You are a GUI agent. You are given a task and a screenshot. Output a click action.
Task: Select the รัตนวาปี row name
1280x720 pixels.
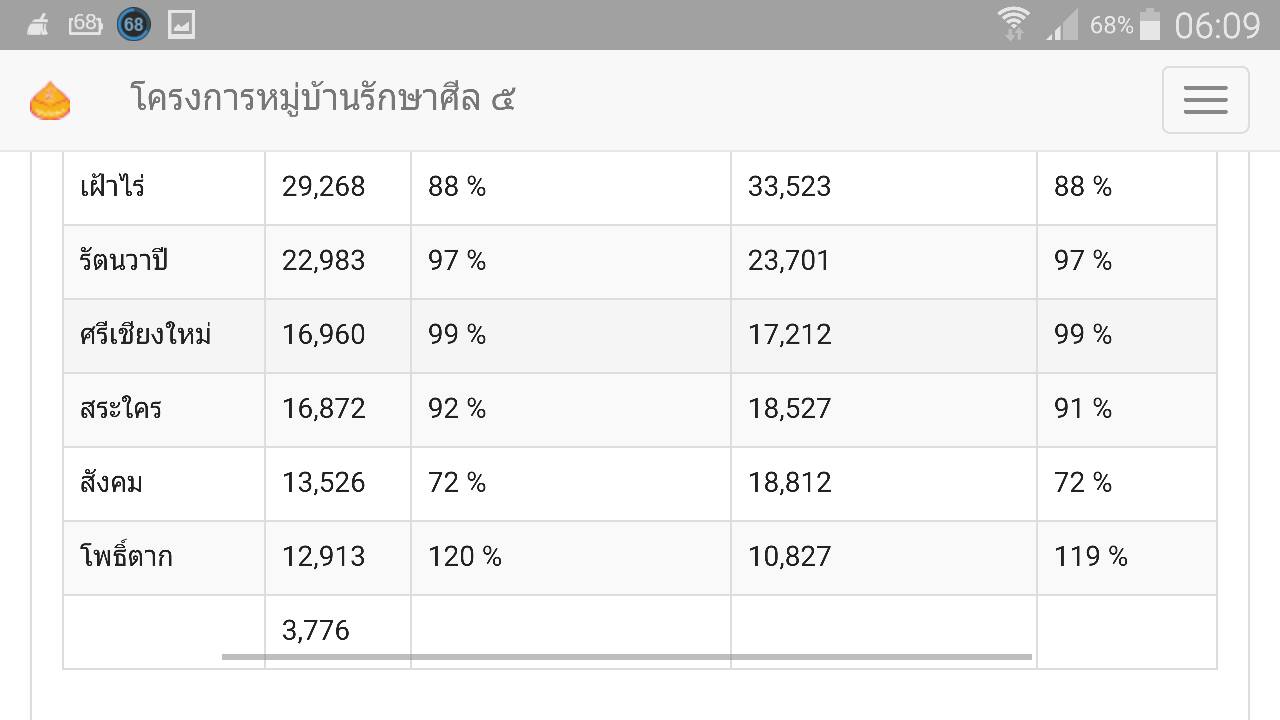124,261
